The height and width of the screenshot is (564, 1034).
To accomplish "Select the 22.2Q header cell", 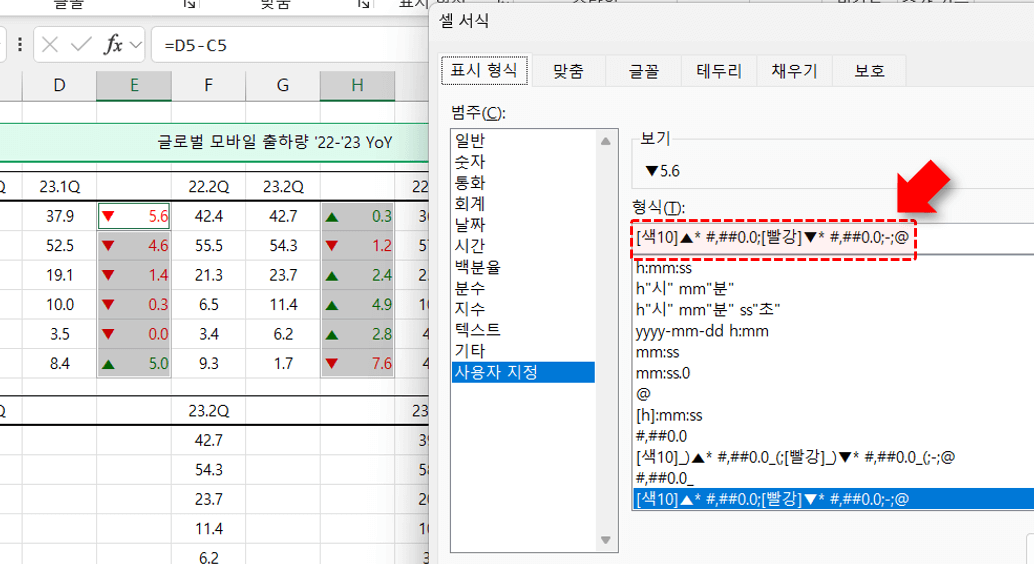I will 208,187.
